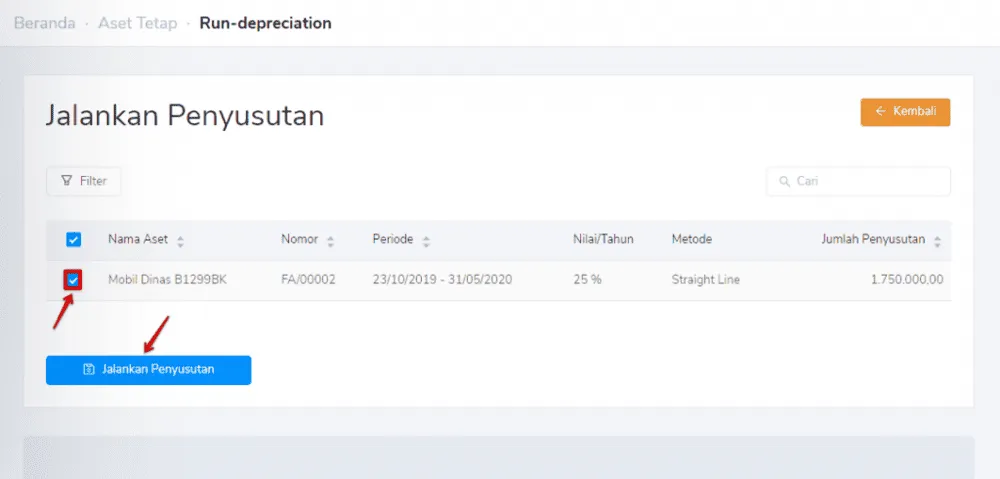1000x479 pixels.
Task: Toggle the select-all header checkbox
Action: coord(73,240)
